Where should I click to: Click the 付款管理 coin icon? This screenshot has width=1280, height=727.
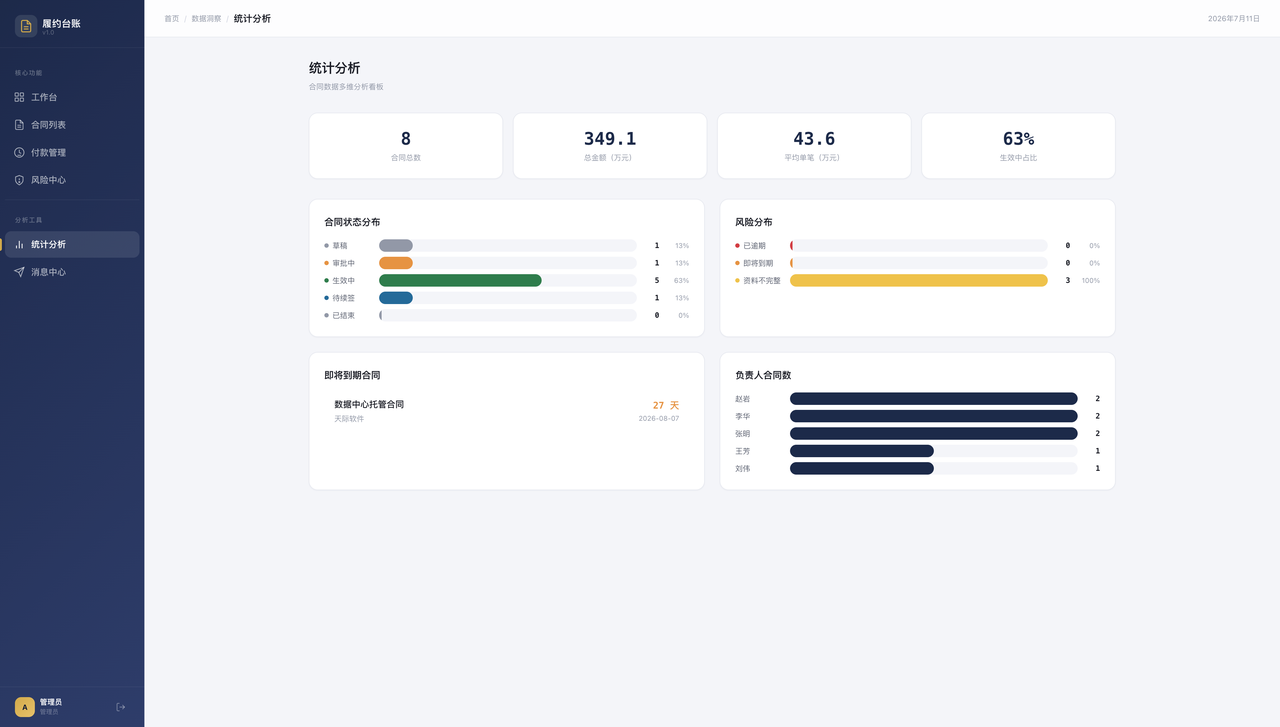click(19, 152)
